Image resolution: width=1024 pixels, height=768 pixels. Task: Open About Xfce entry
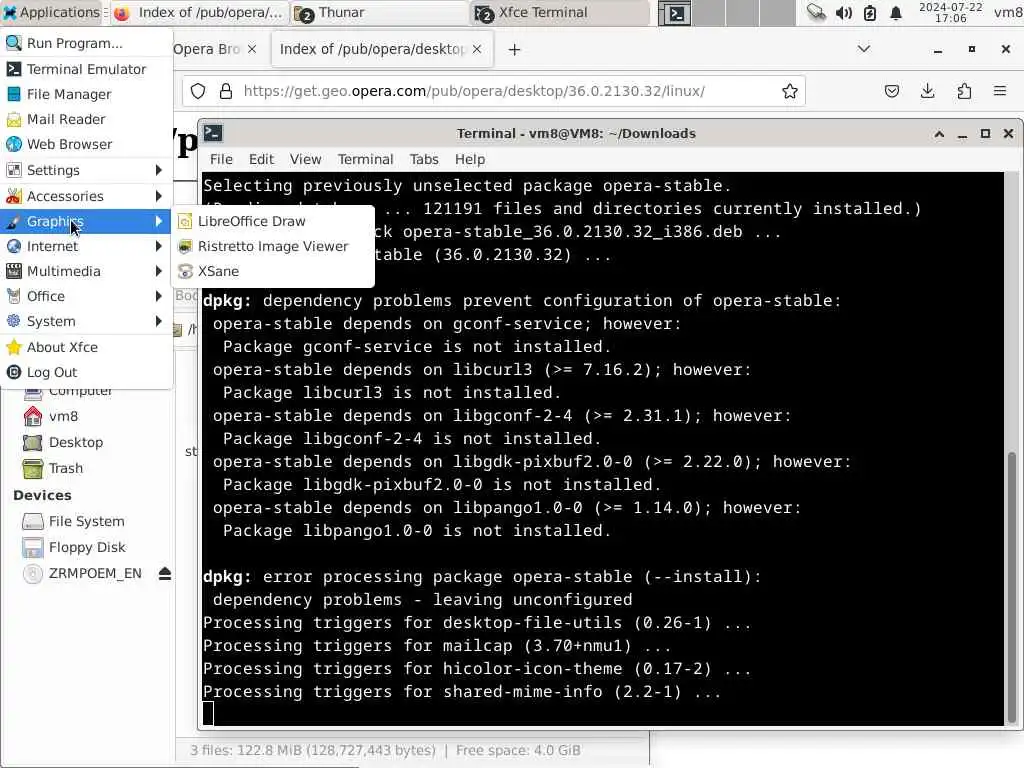pyautogui.click(x=86, y=347)
